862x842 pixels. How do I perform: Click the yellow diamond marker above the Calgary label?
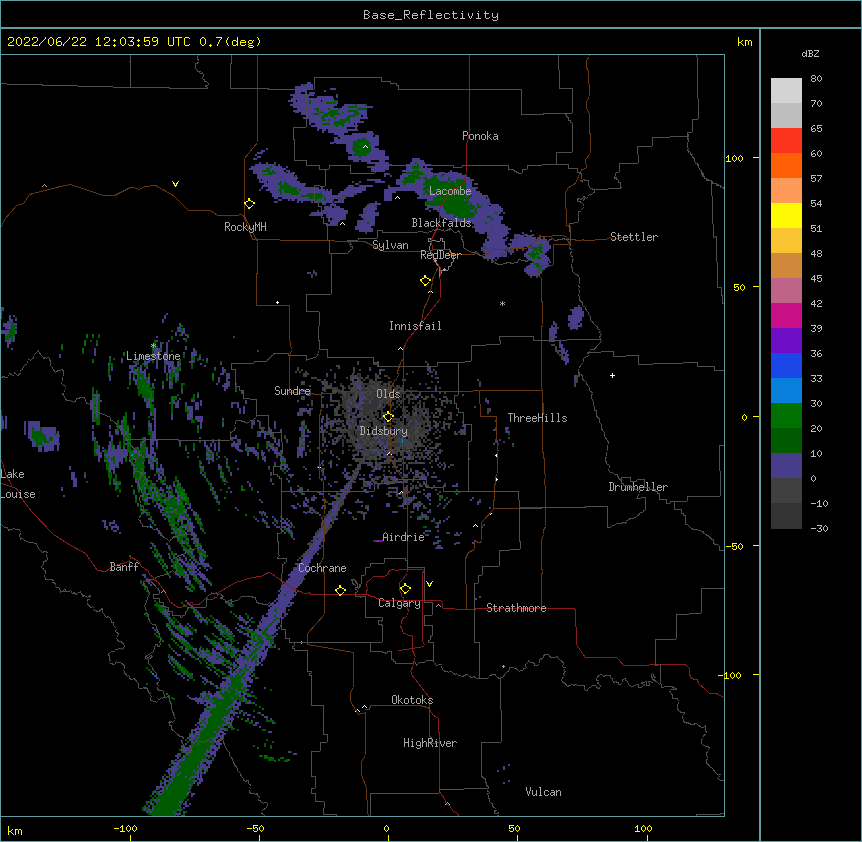(x=405, y=589)
